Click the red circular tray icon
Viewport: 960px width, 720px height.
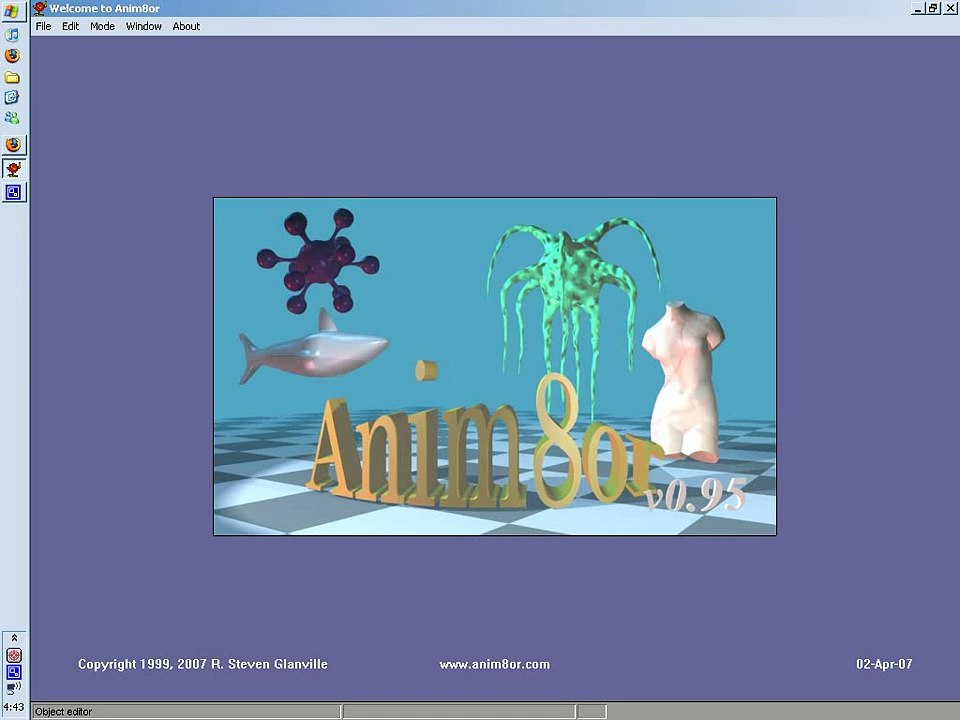13,655
